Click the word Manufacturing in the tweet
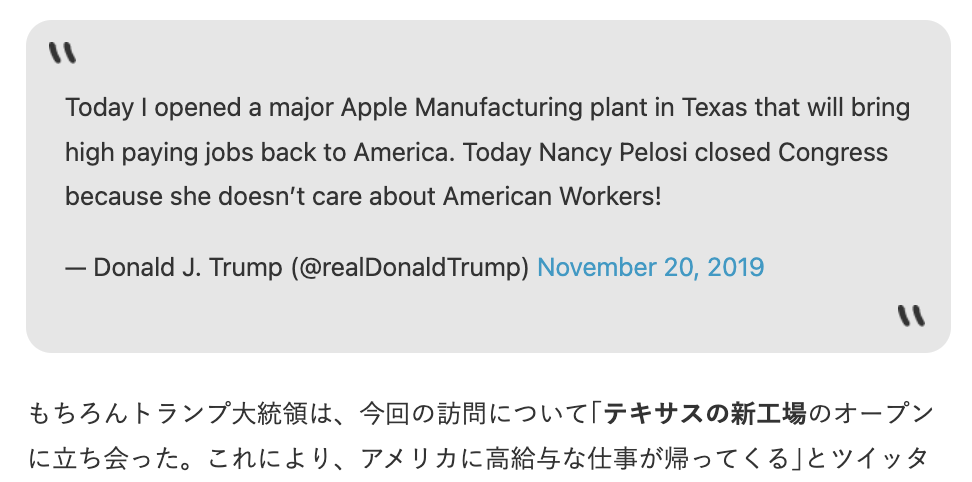This screenshot has height=482, width=972. point(498,108)
